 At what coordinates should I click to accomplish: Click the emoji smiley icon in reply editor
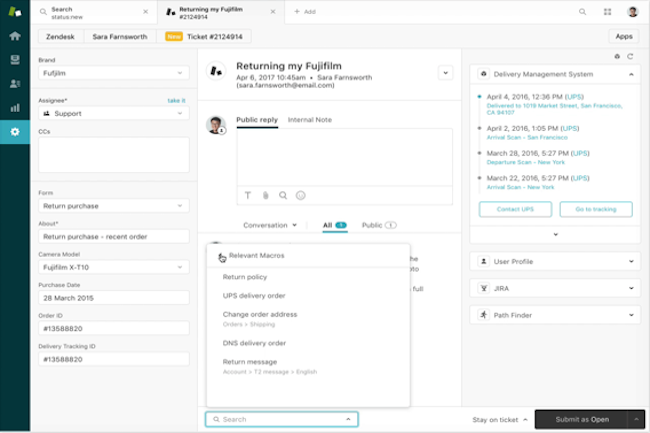pyautogui.click(x=300, y=195)
